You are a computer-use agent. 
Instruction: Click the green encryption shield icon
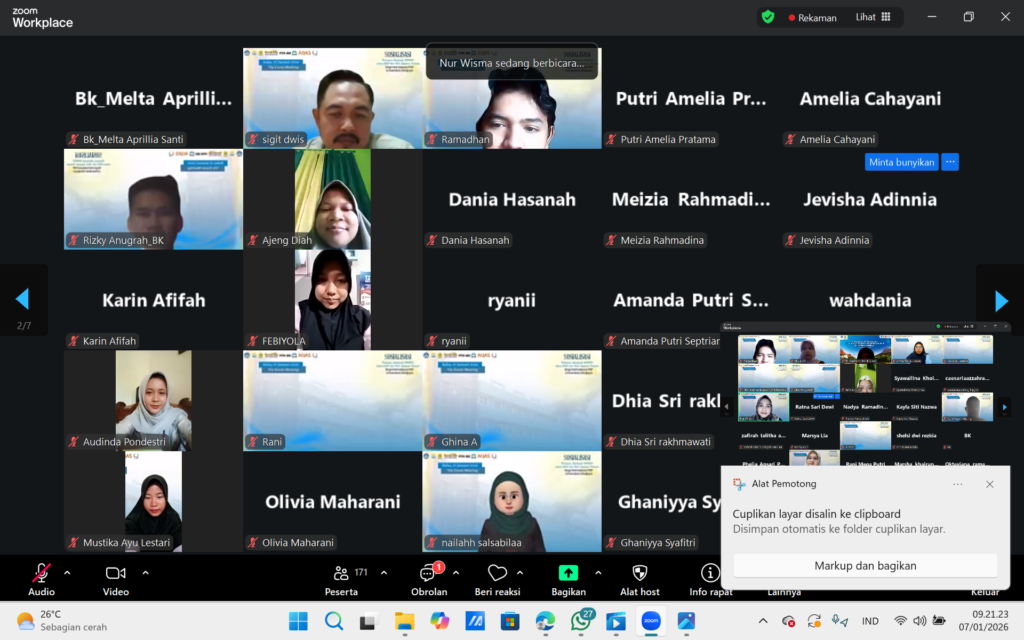768,17
